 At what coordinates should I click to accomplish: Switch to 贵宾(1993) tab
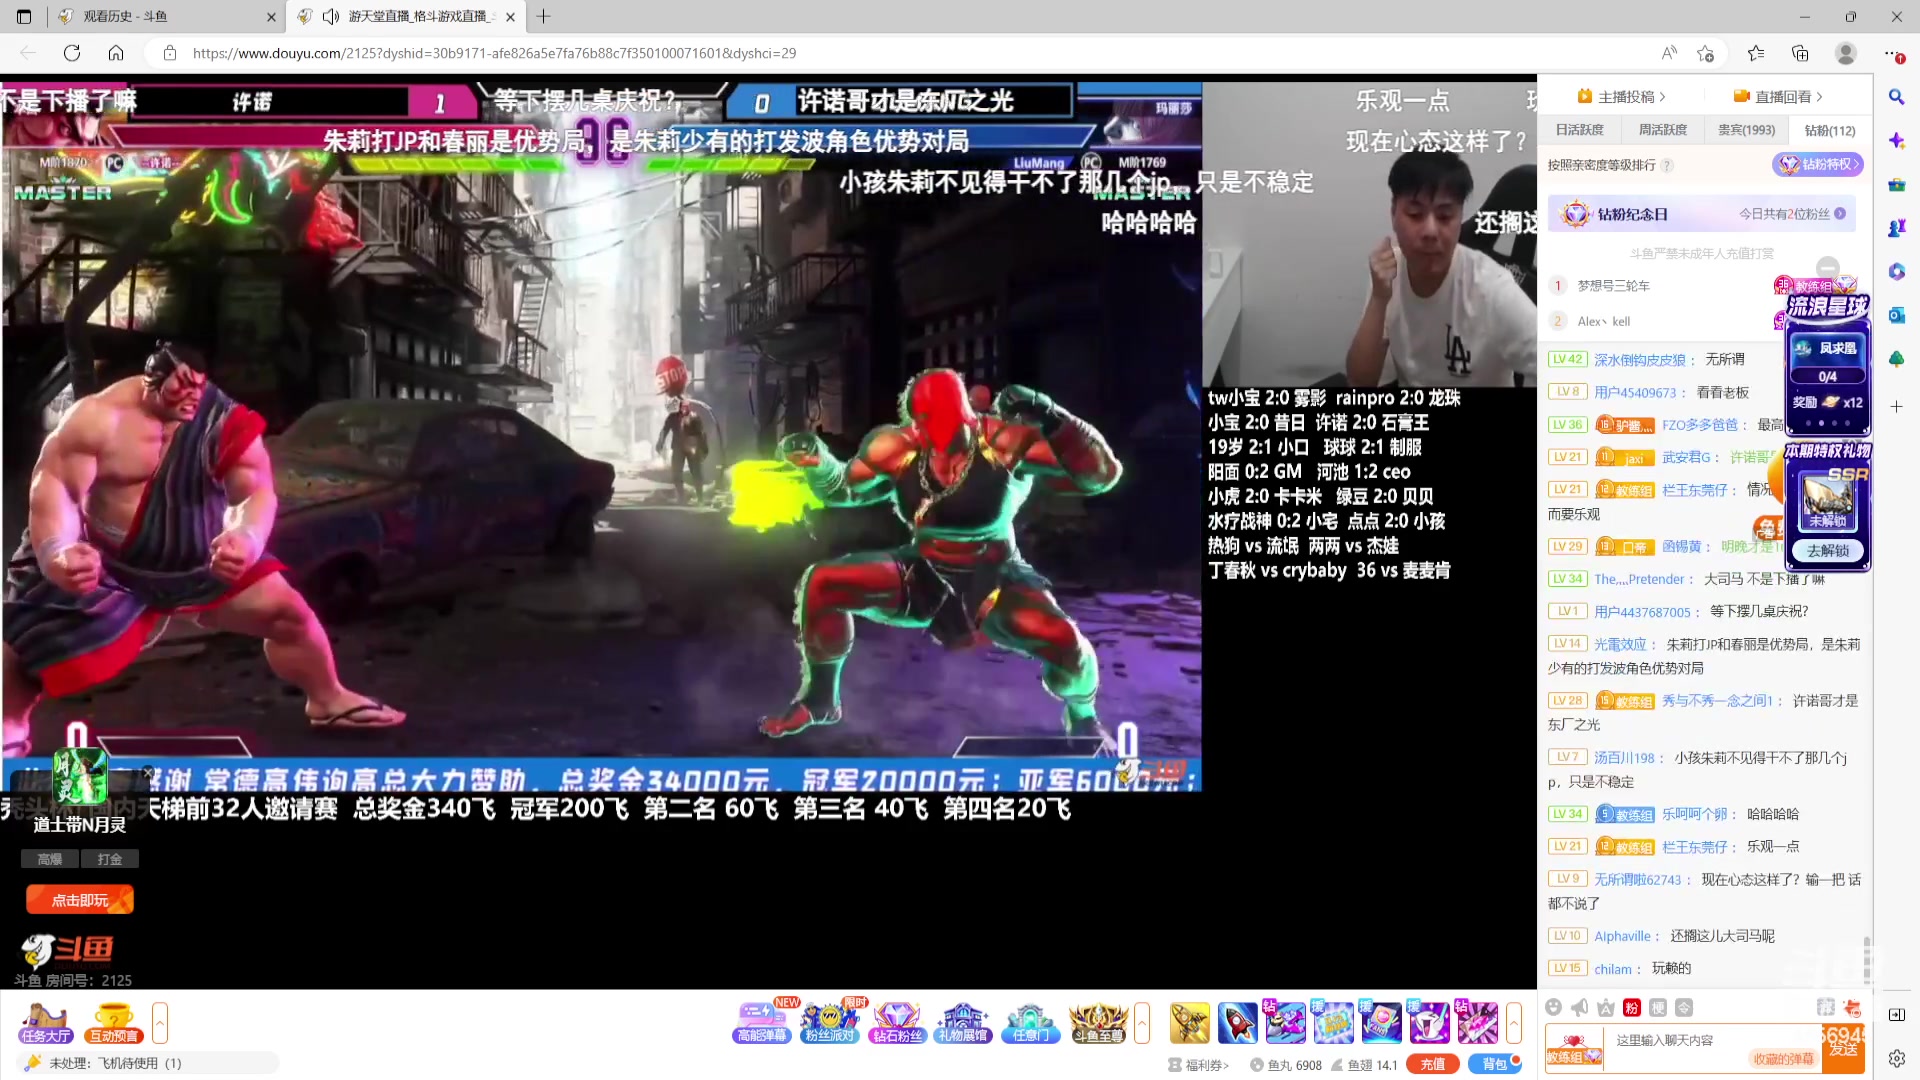click(1746, 130)
